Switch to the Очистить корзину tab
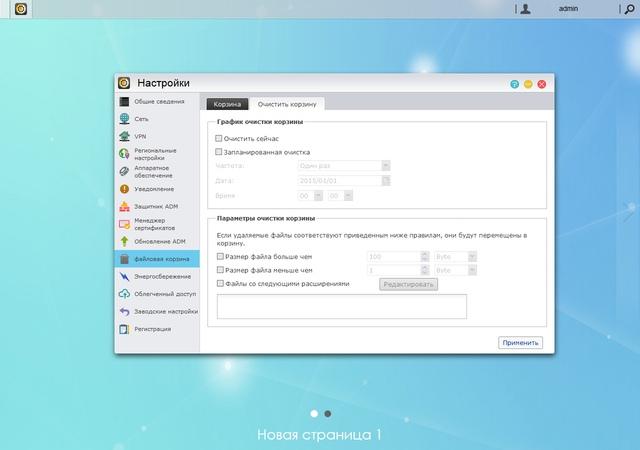The image size is (640, 450). (287, 104)
